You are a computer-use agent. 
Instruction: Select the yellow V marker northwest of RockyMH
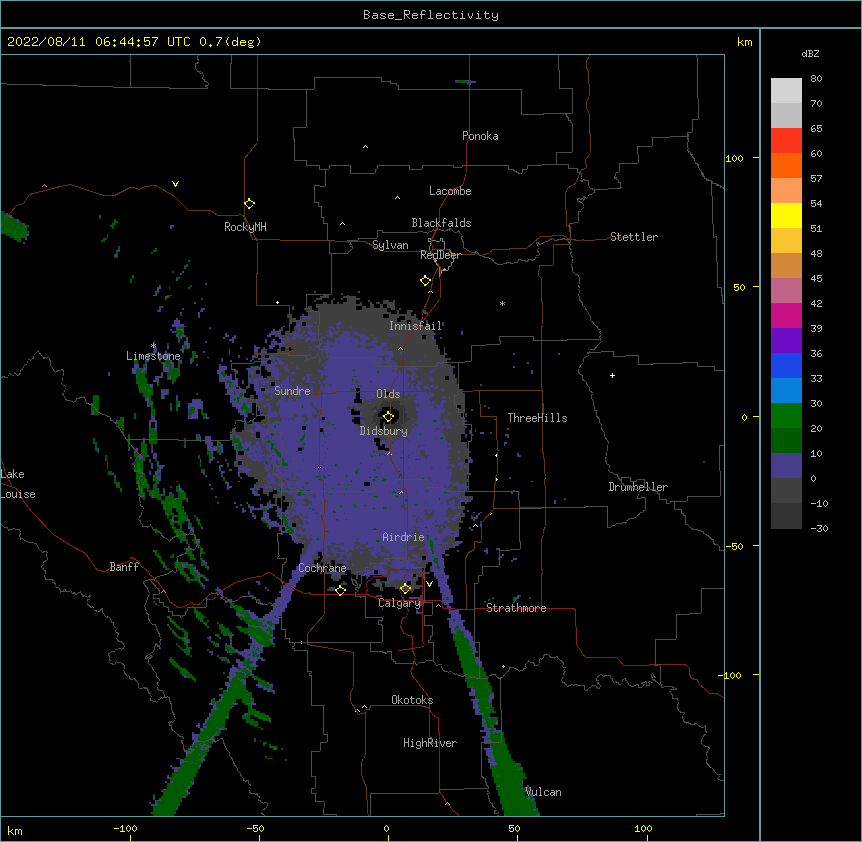point(175,184)
